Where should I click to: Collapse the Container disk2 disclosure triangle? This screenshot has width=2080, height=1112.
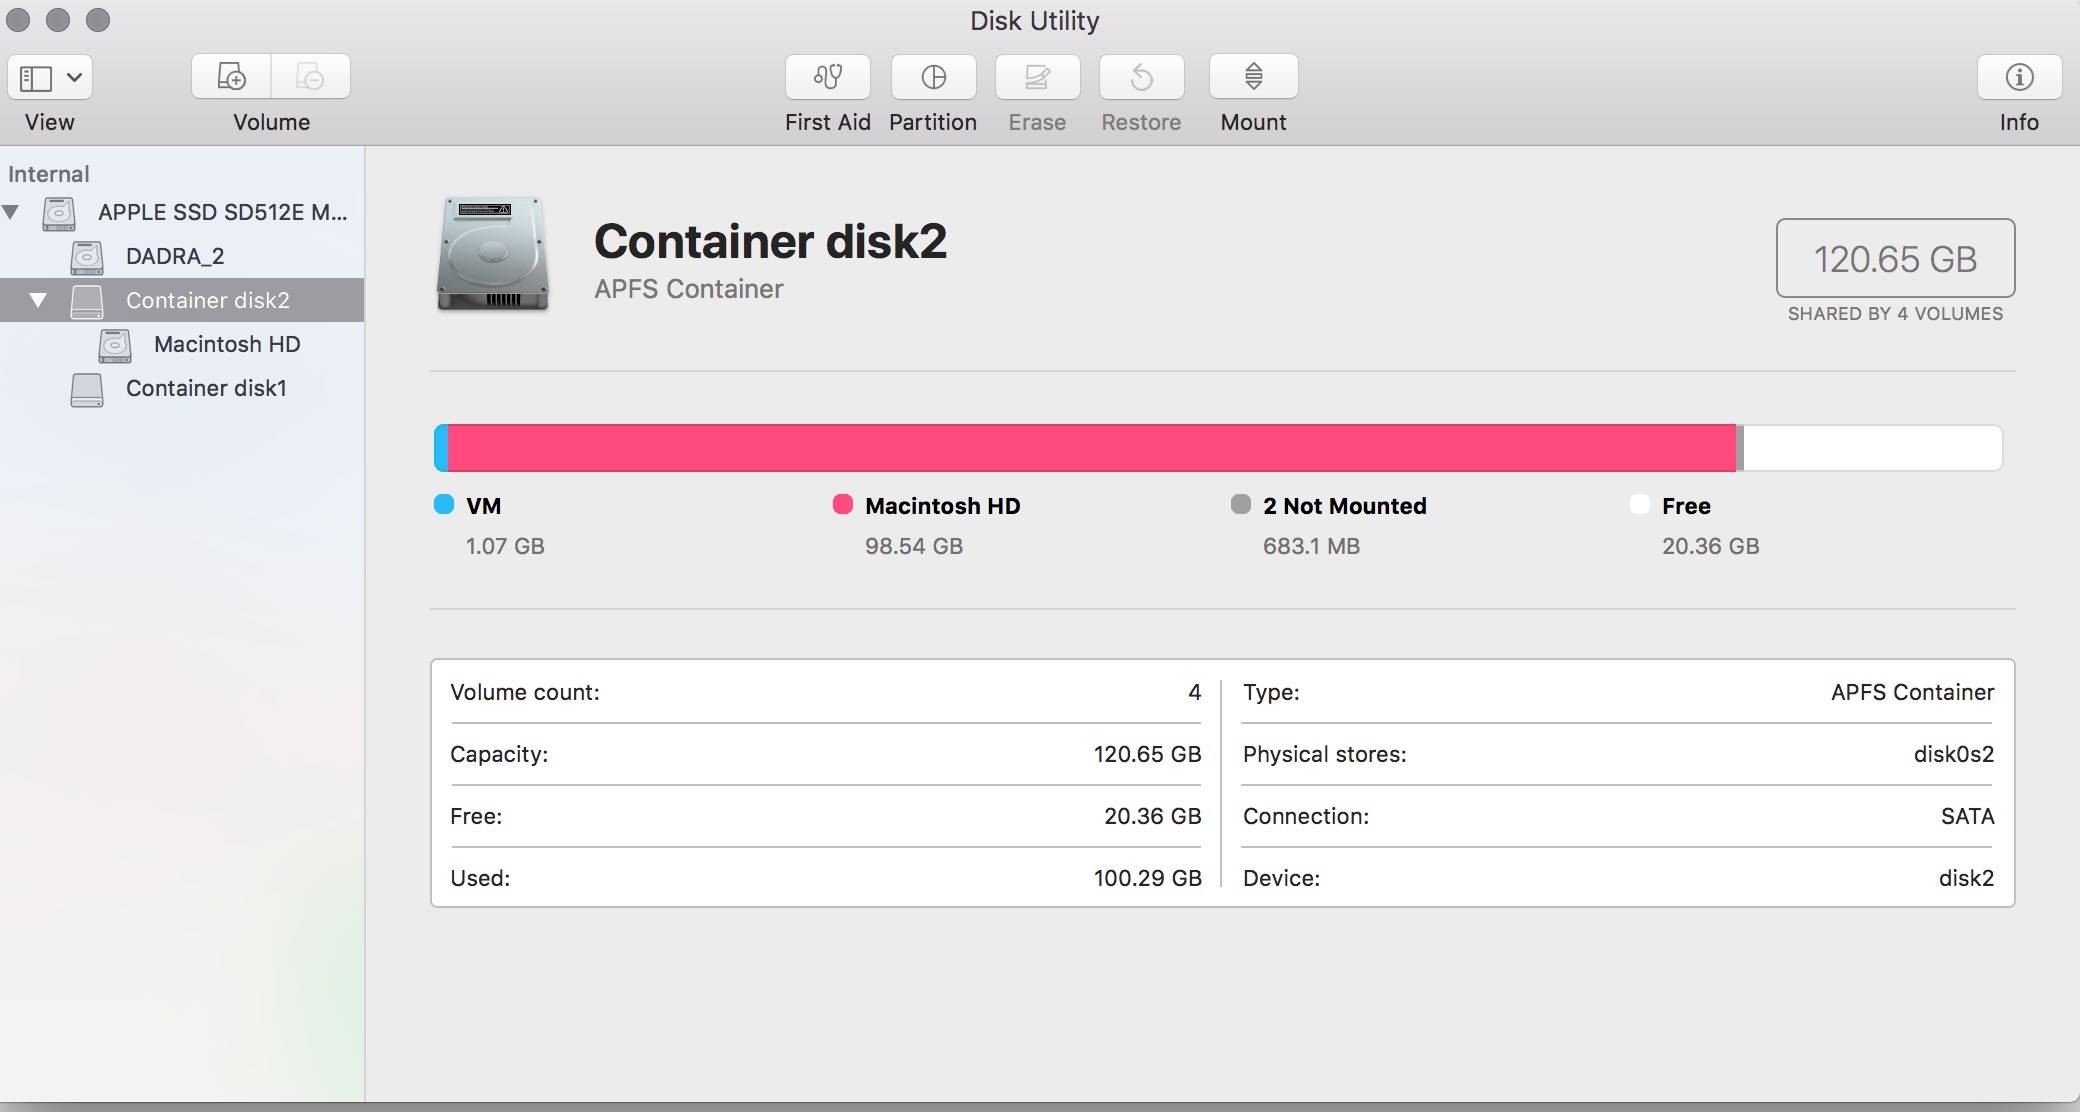[38, 300]
